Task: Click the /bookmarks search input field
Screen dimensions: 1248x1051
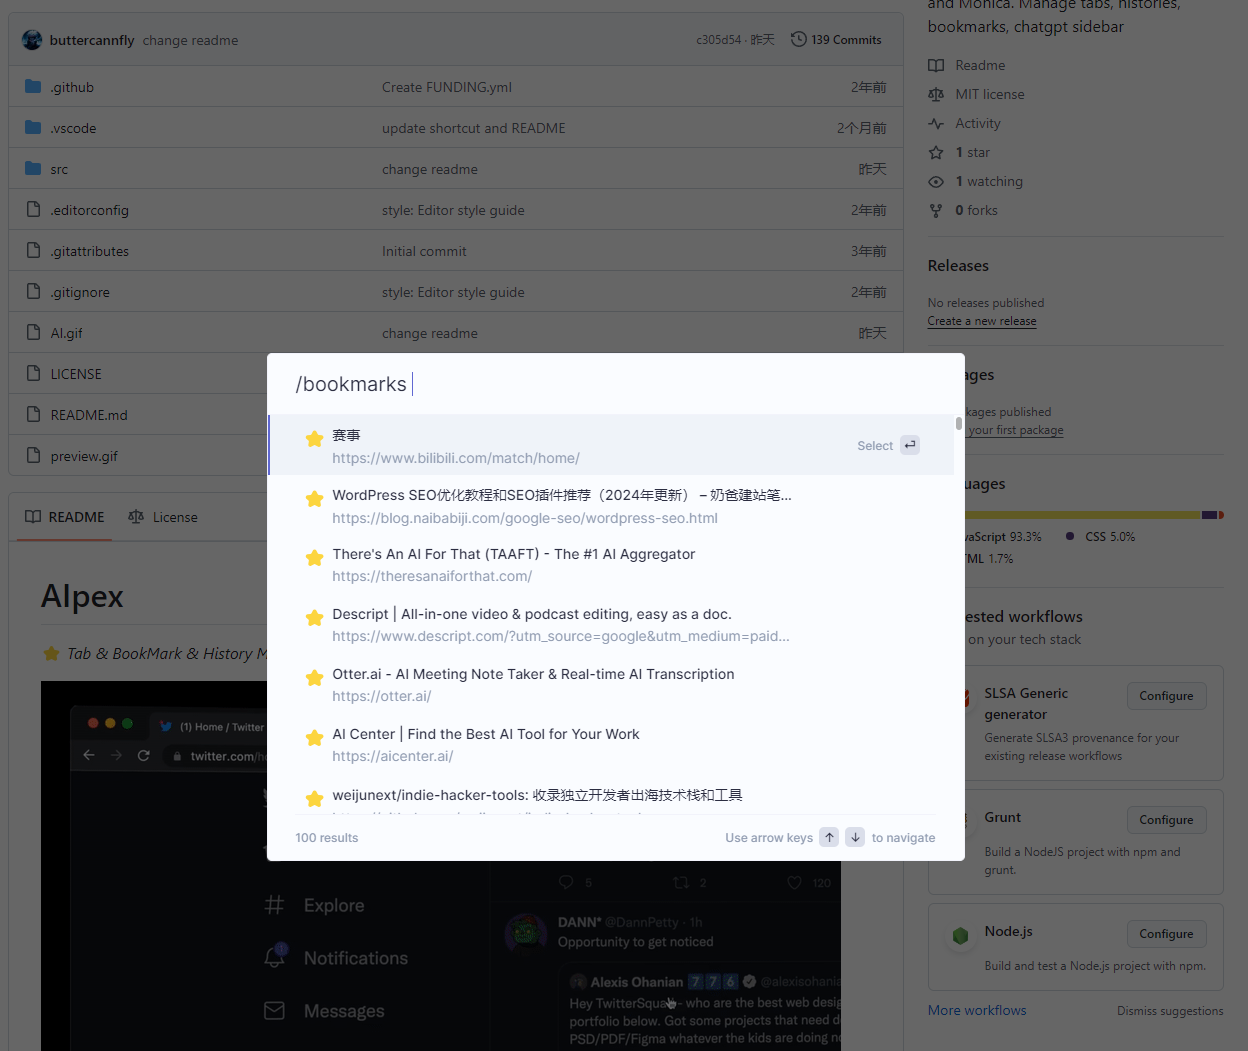Action: [616, 384]
